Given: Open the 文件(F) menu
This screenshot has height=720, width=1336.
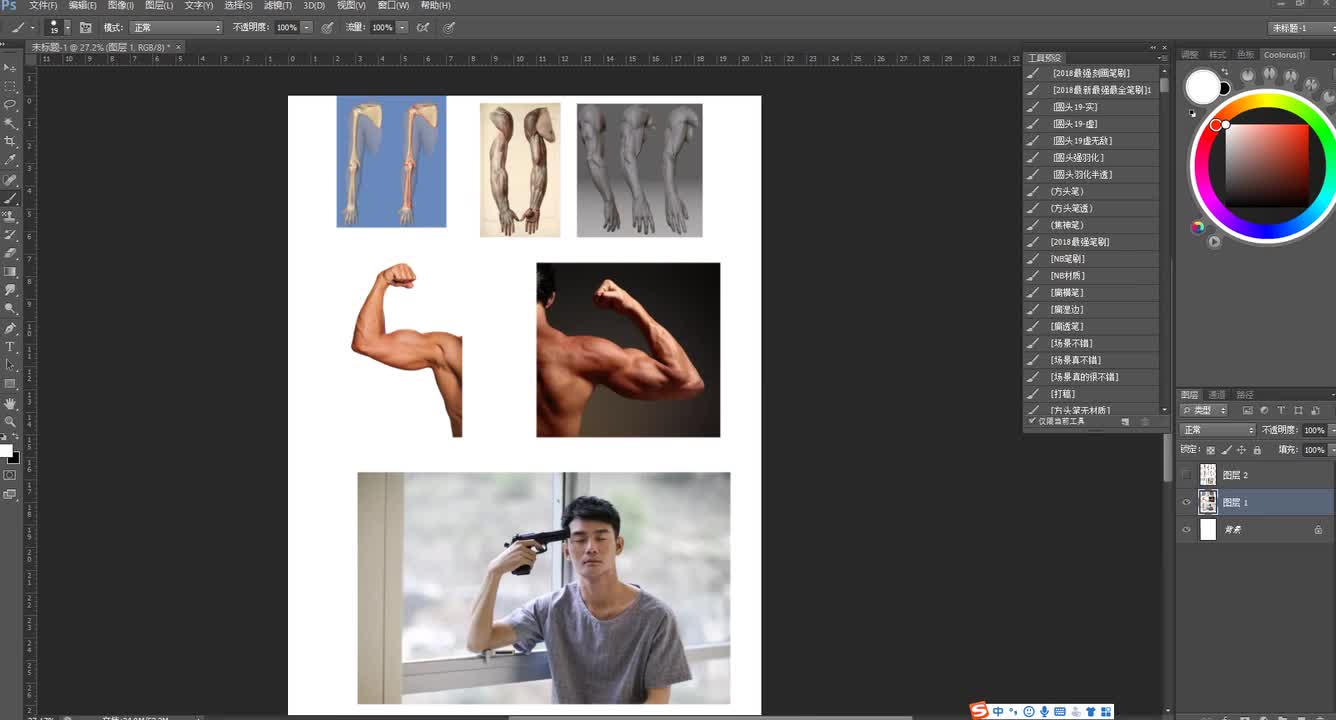Looking at the screenshot, I should (x=43, y=6).
